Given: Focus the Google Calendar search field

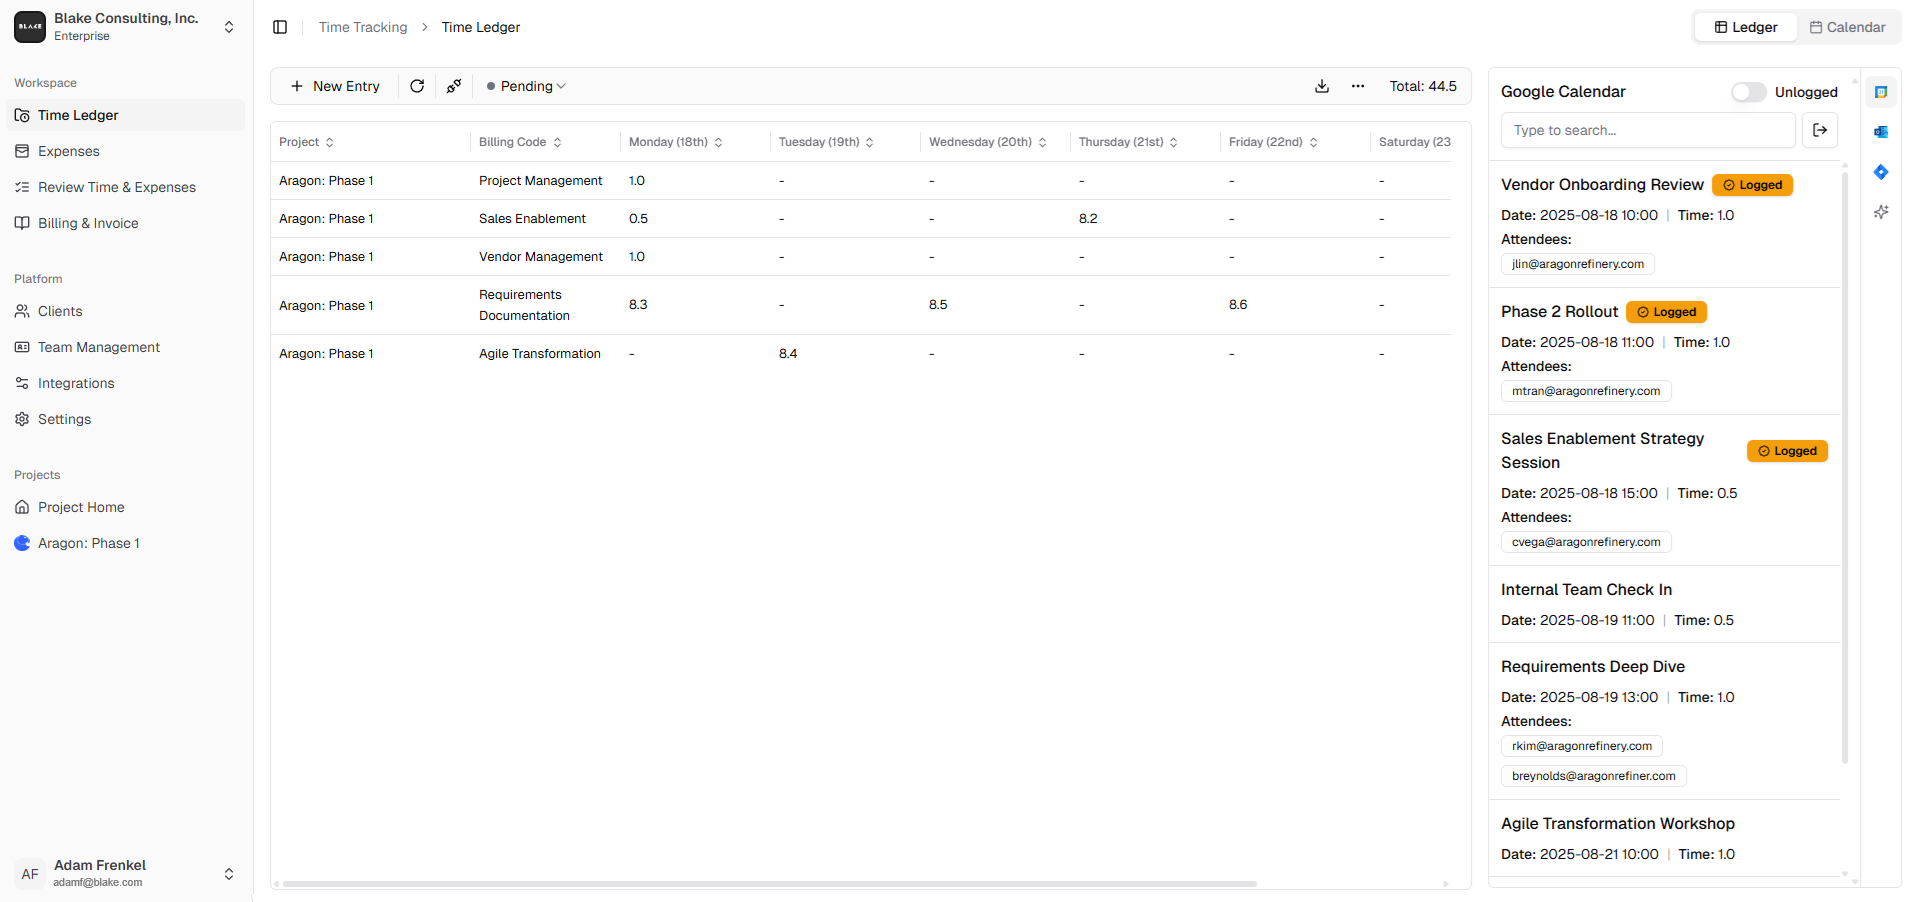Looking at the screenshot, I should 1648,130.
